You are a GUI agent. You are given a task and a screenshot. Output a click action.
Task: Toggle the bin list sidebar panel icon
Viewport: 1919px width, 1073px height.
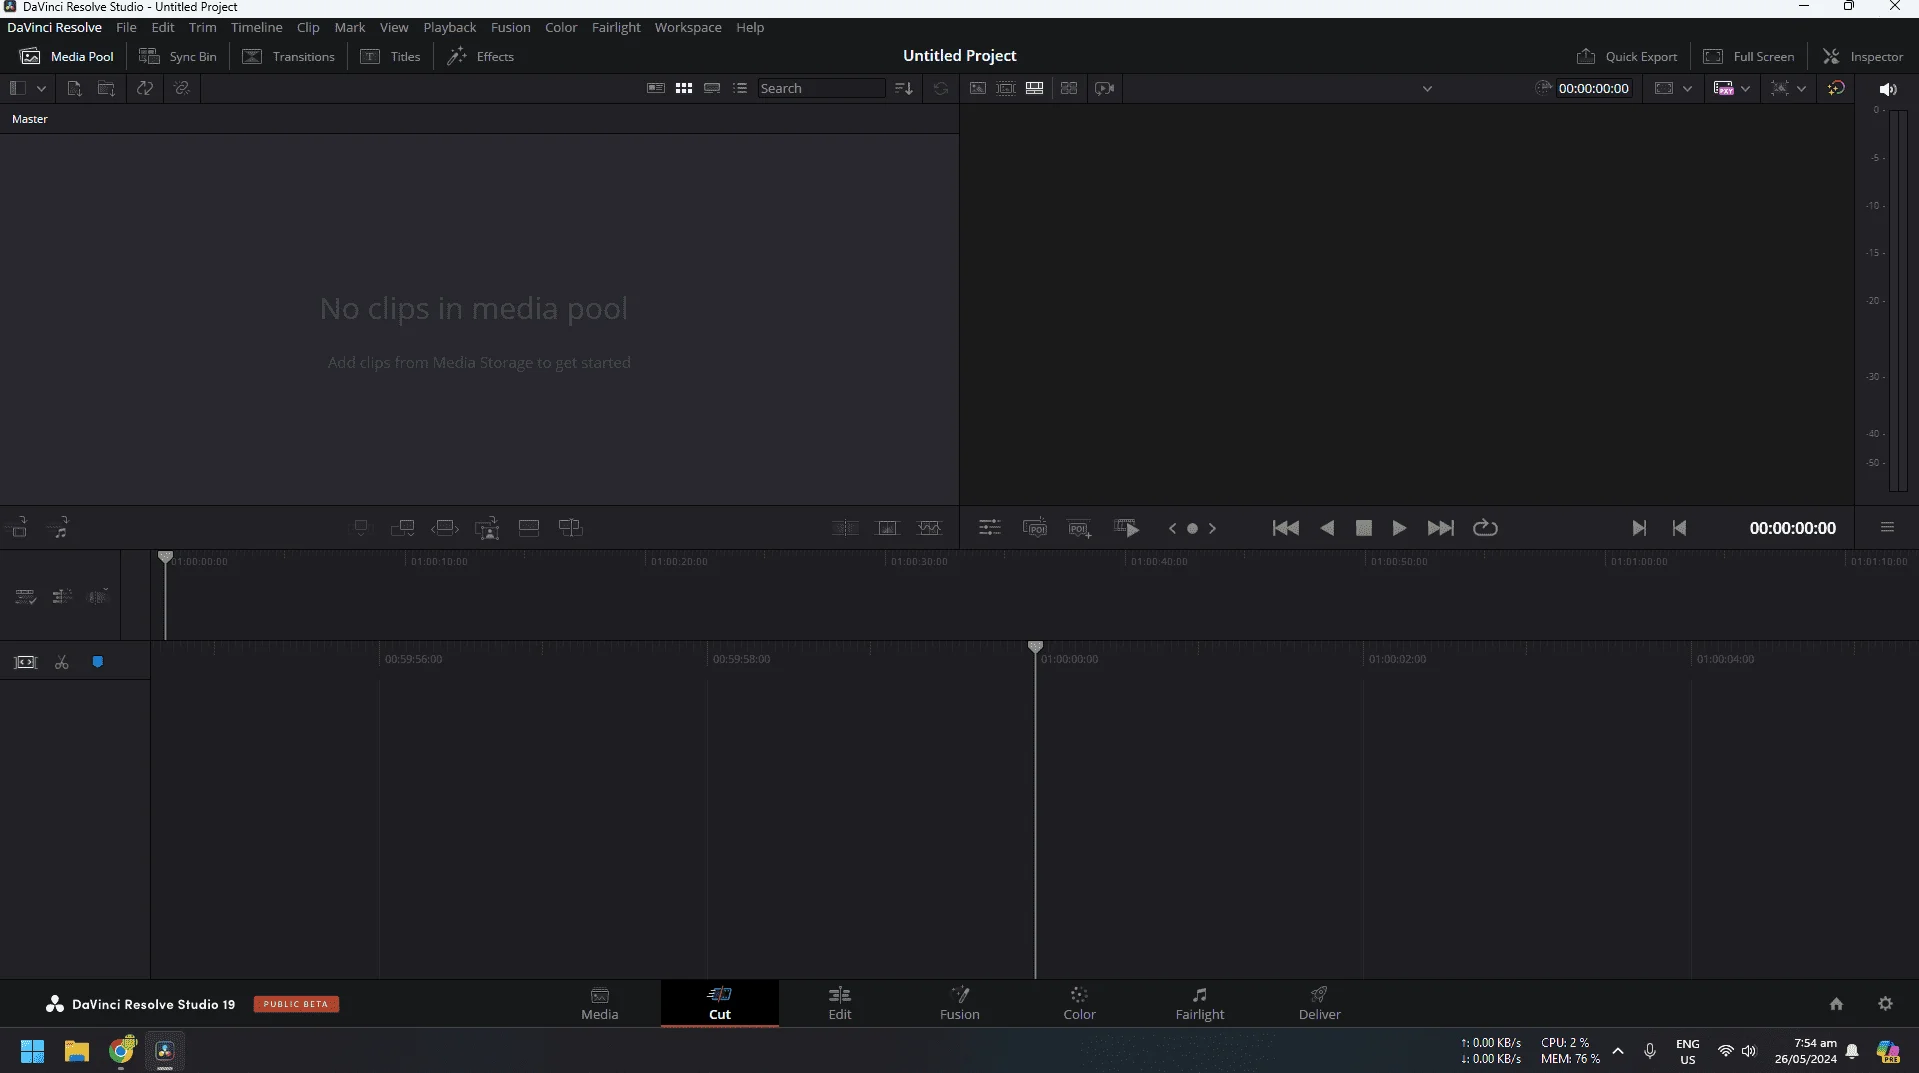(17, 88)
